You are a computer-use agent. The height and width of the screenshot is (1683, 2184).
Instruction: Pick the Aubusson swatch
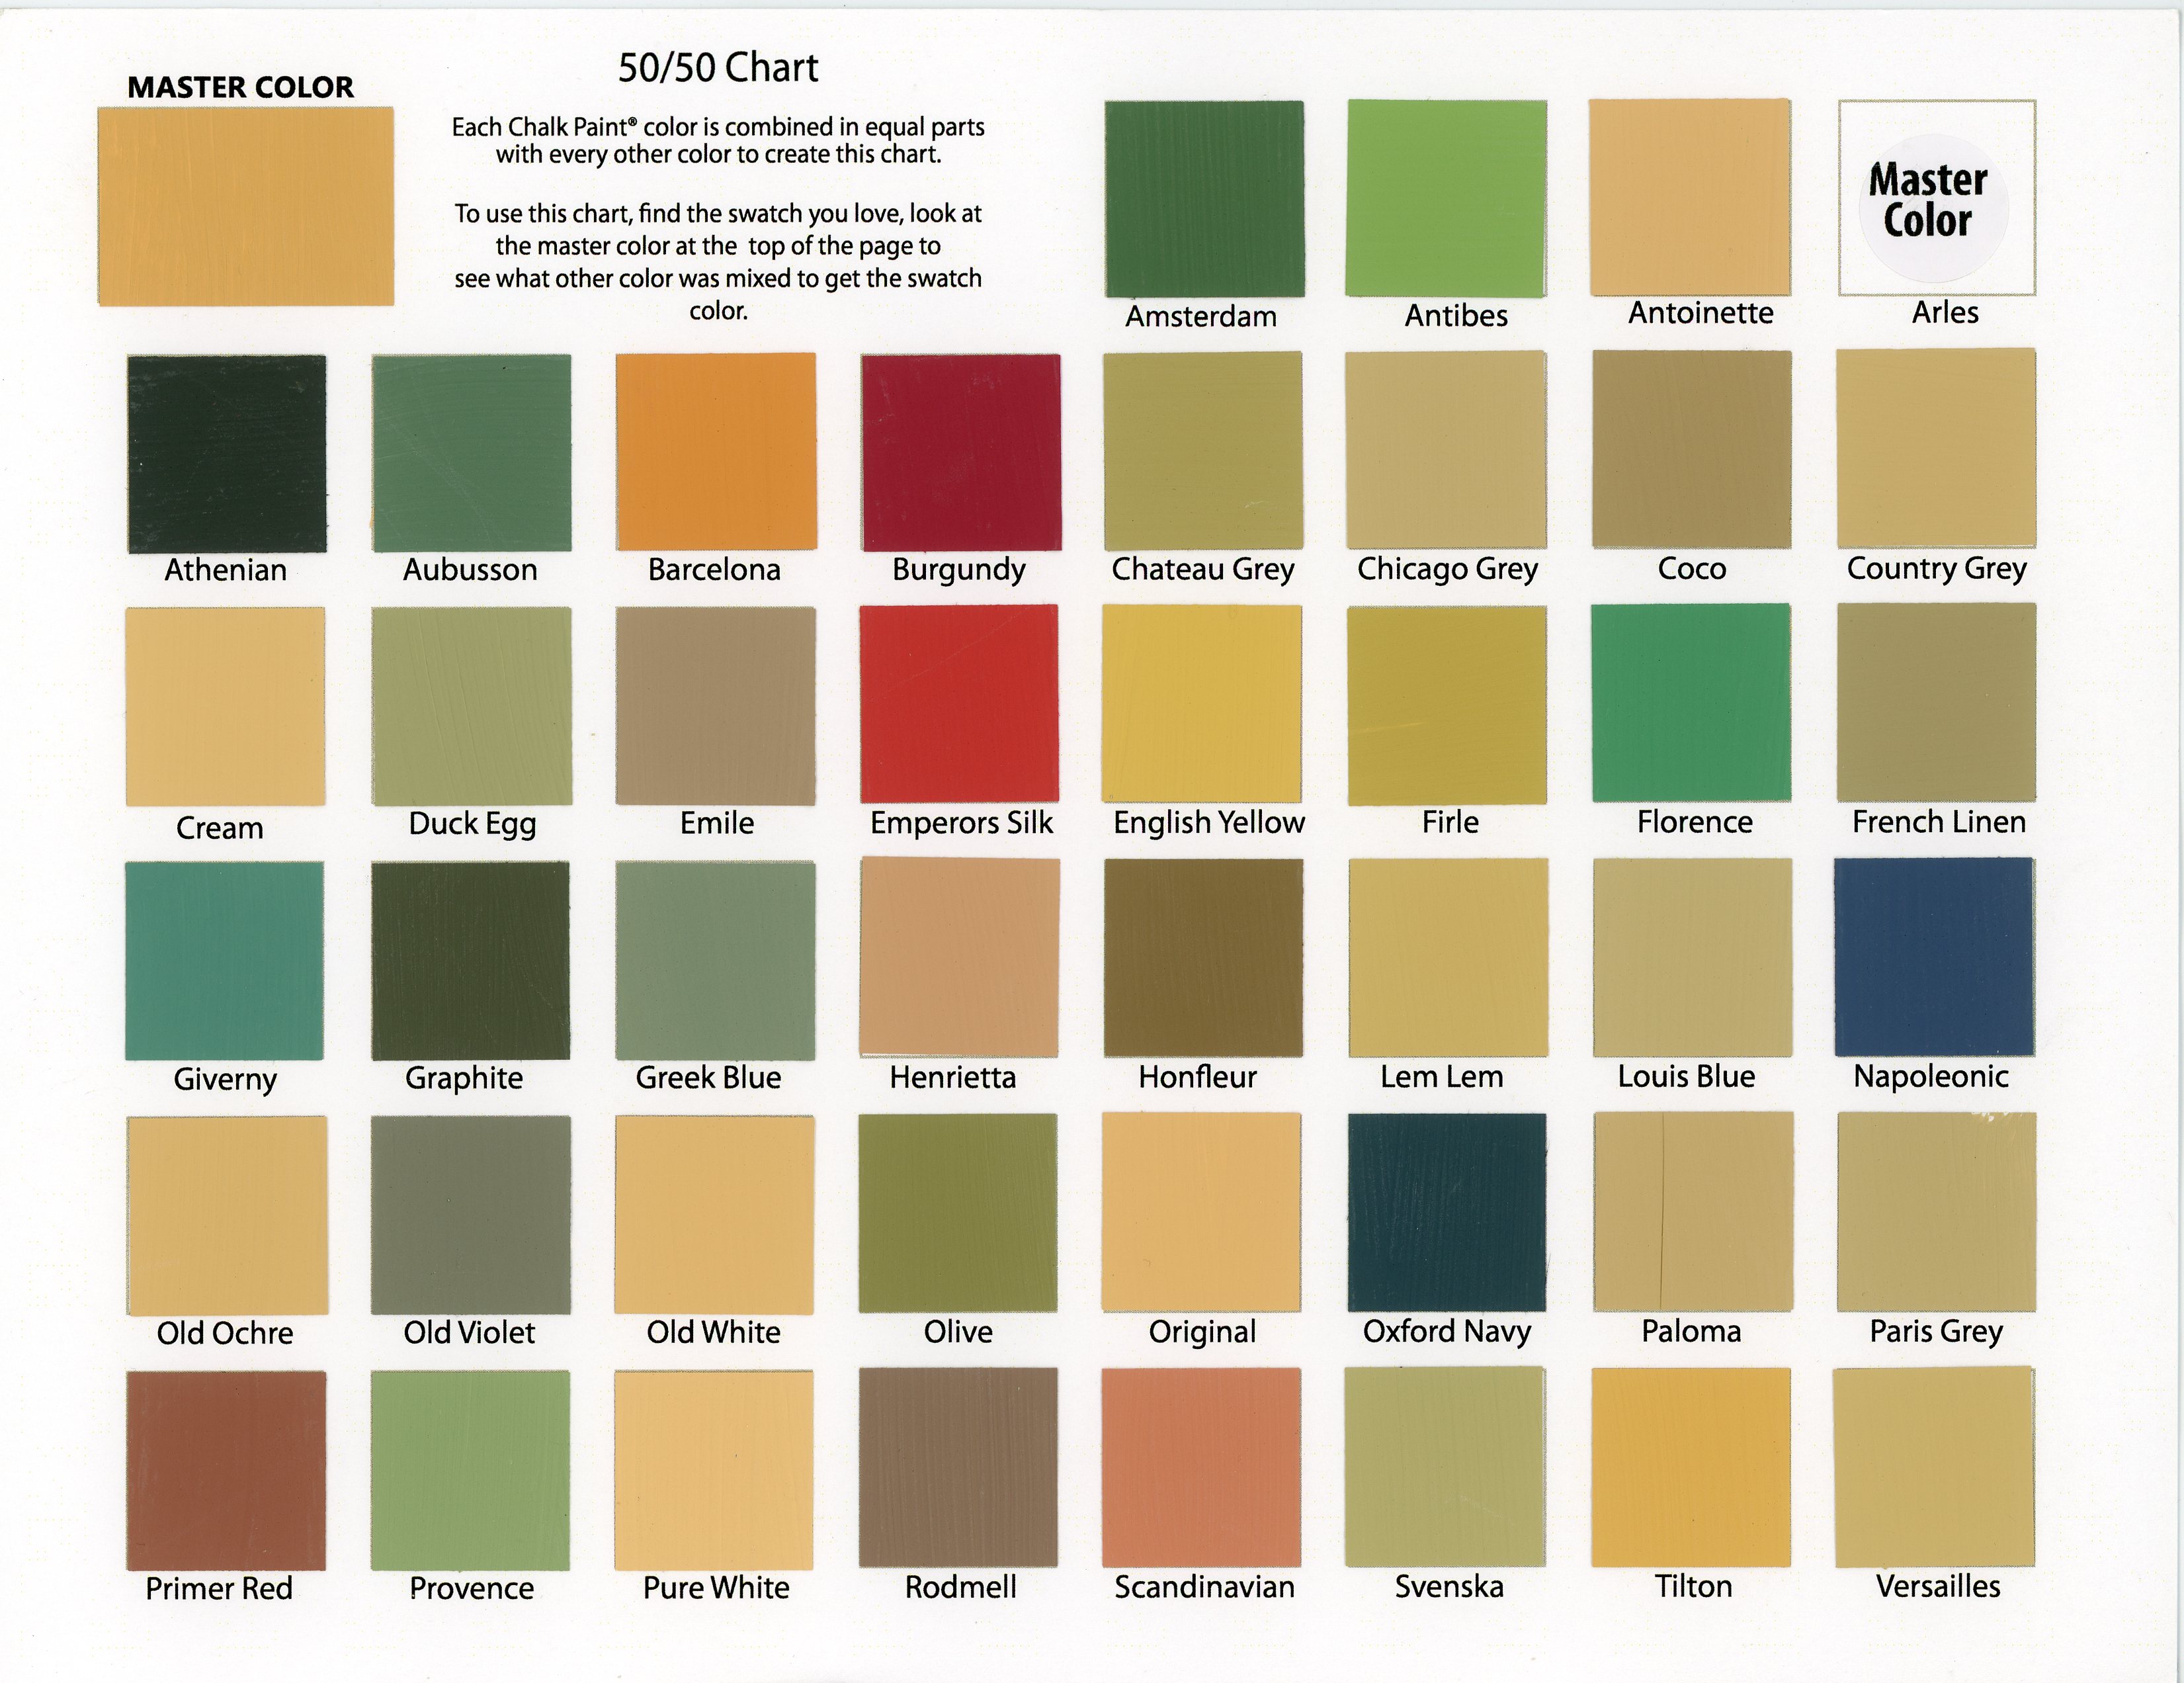point(472,453)
